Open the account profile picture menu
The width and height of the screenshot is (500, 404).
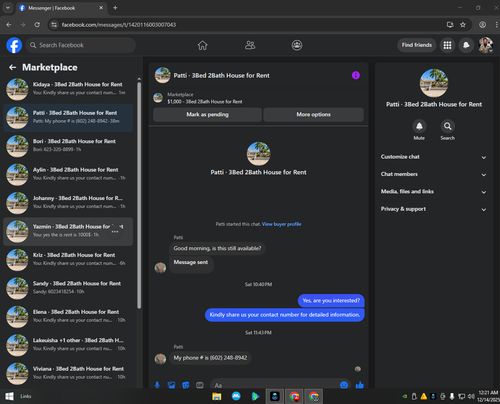485,45
